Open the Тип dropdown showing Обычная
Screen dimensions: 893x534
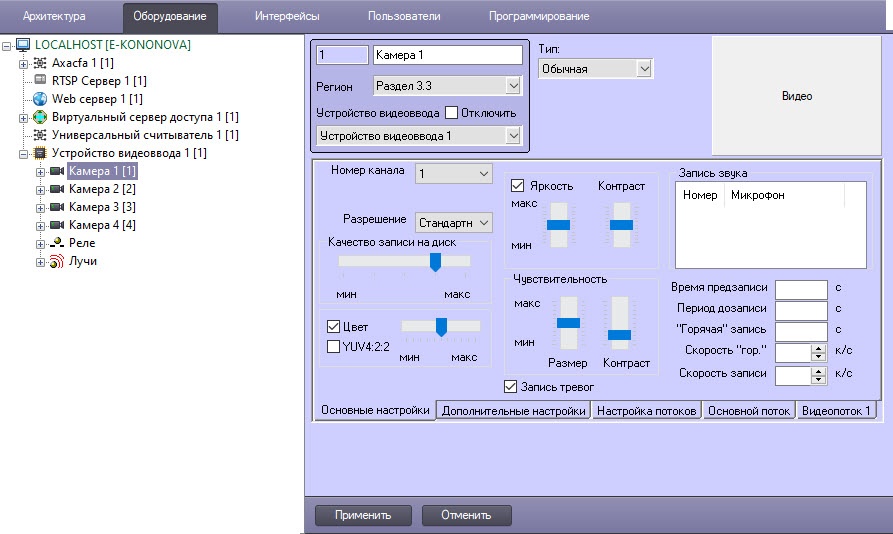643,69
